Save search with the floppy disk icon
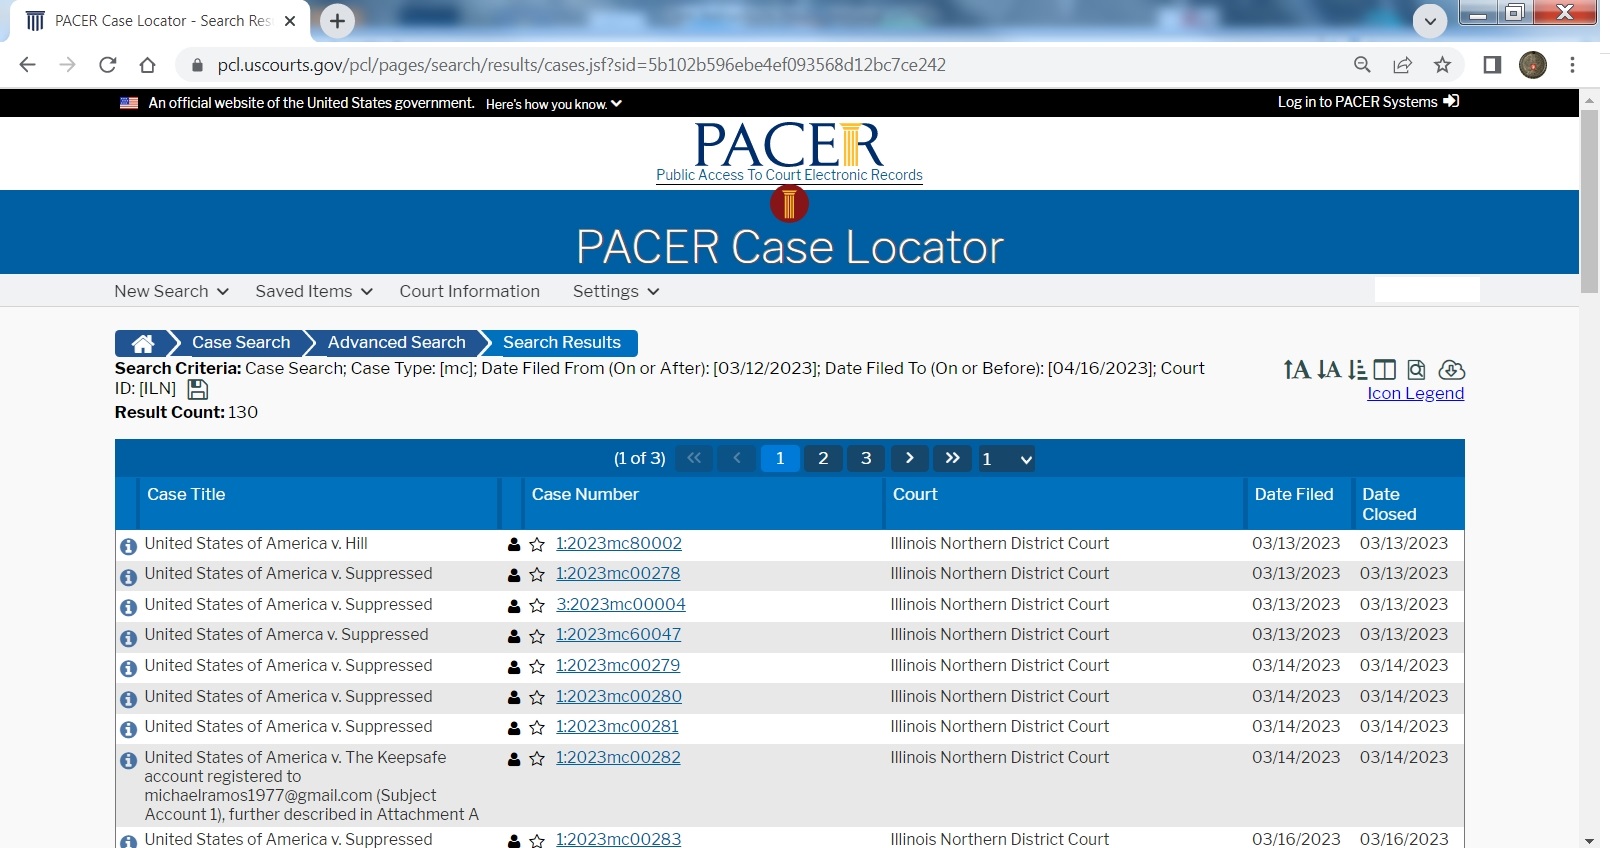The image size is (1610, 848). click(197, 389)
